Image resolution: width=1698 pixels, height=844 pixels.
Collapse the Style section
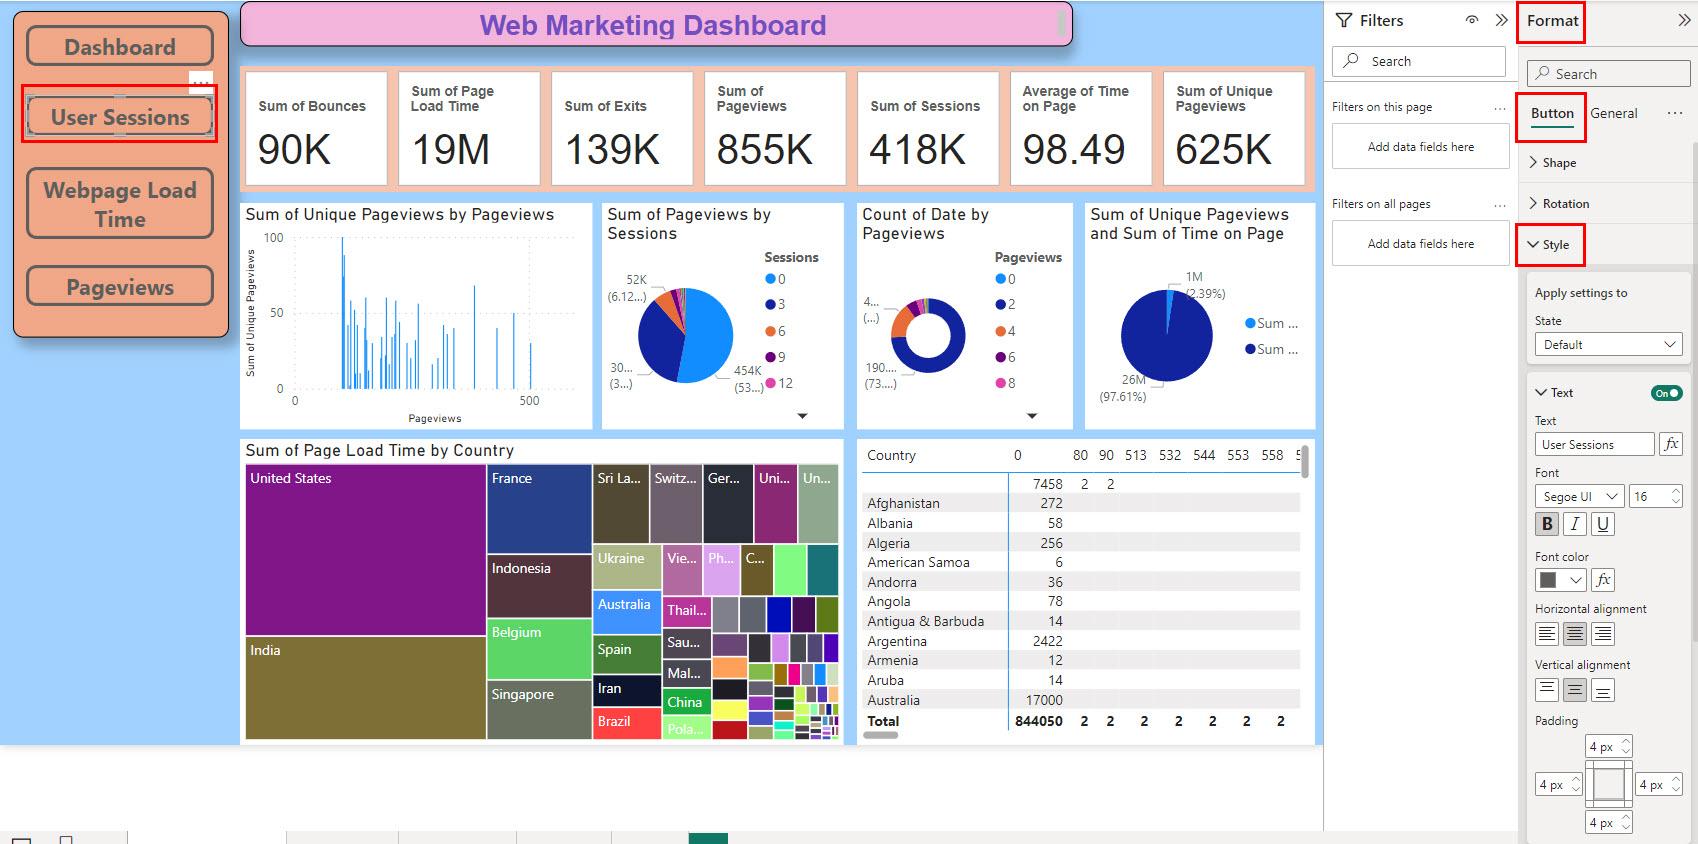tap(1549, 245)
